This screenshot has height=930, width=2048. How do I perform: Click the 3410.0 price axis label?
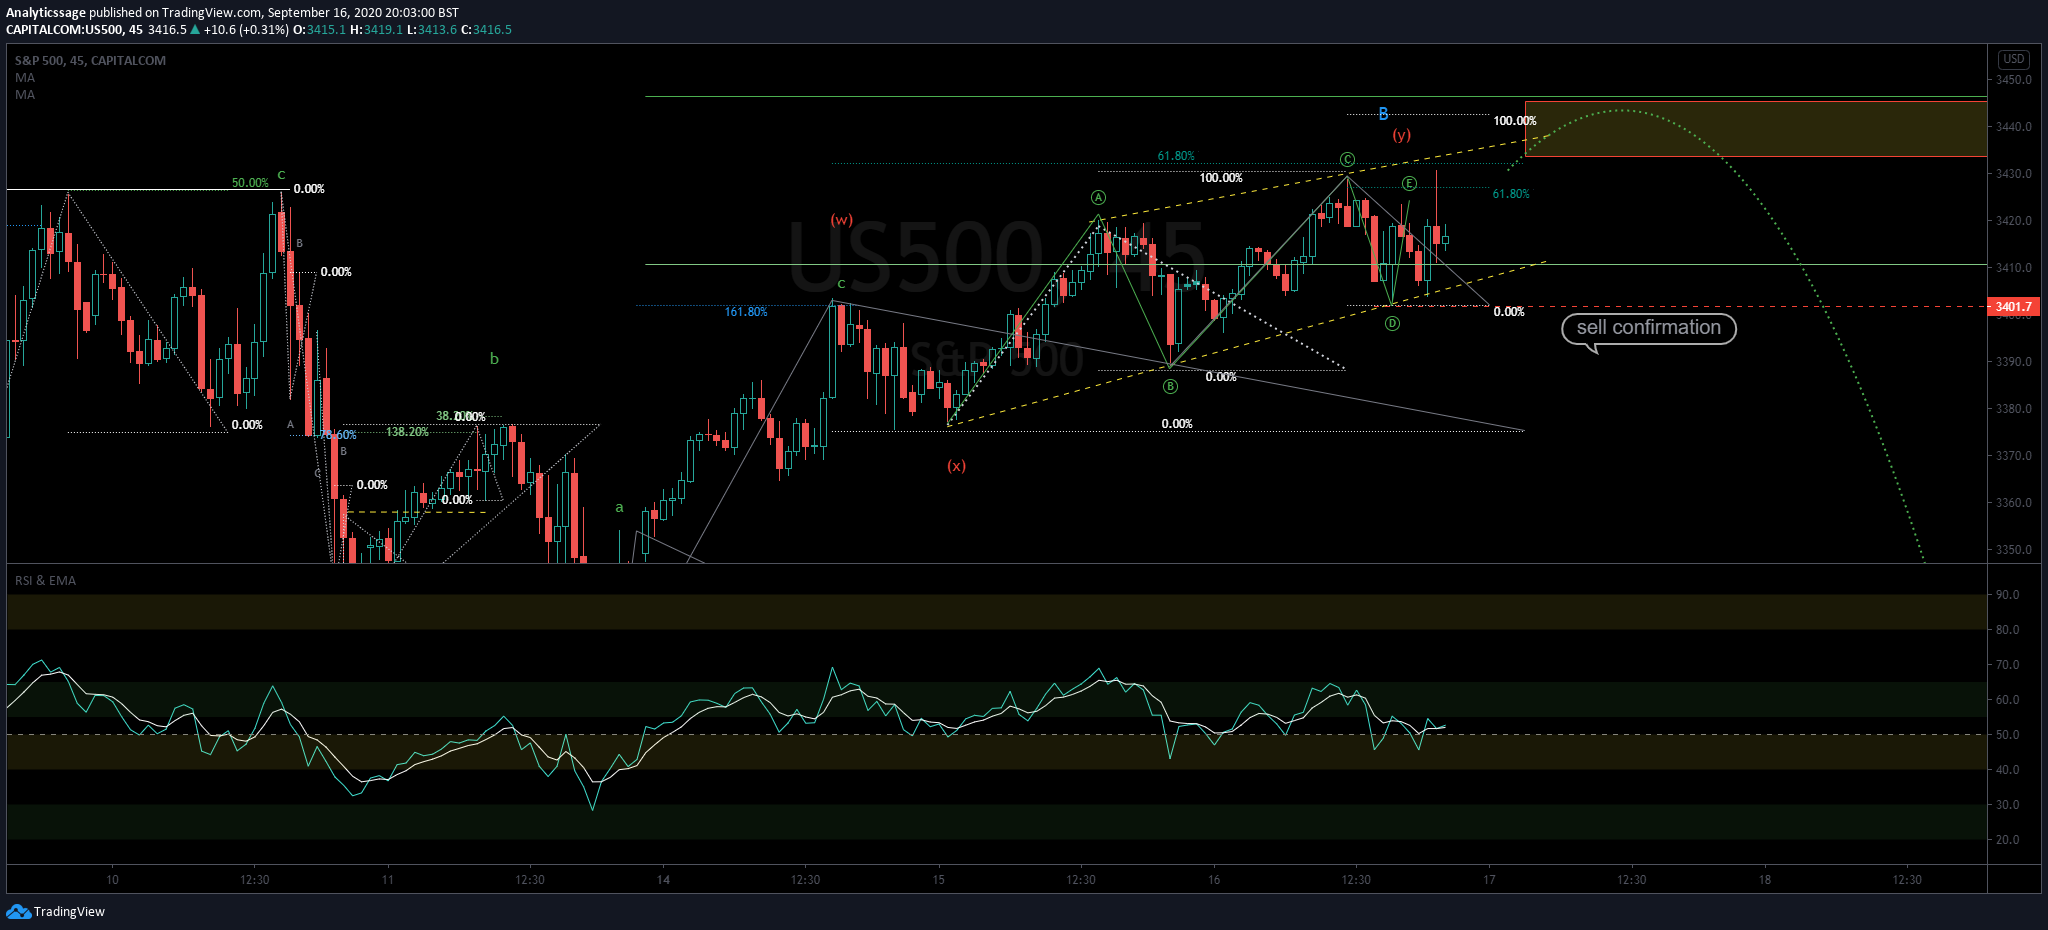coord(2013,268)
